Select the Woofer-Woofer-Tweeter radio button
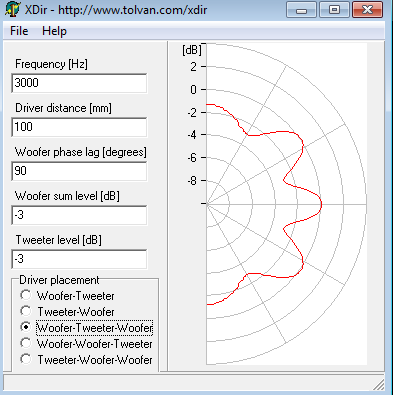This screenshot has height=395, width=393. tap(25, 343)
